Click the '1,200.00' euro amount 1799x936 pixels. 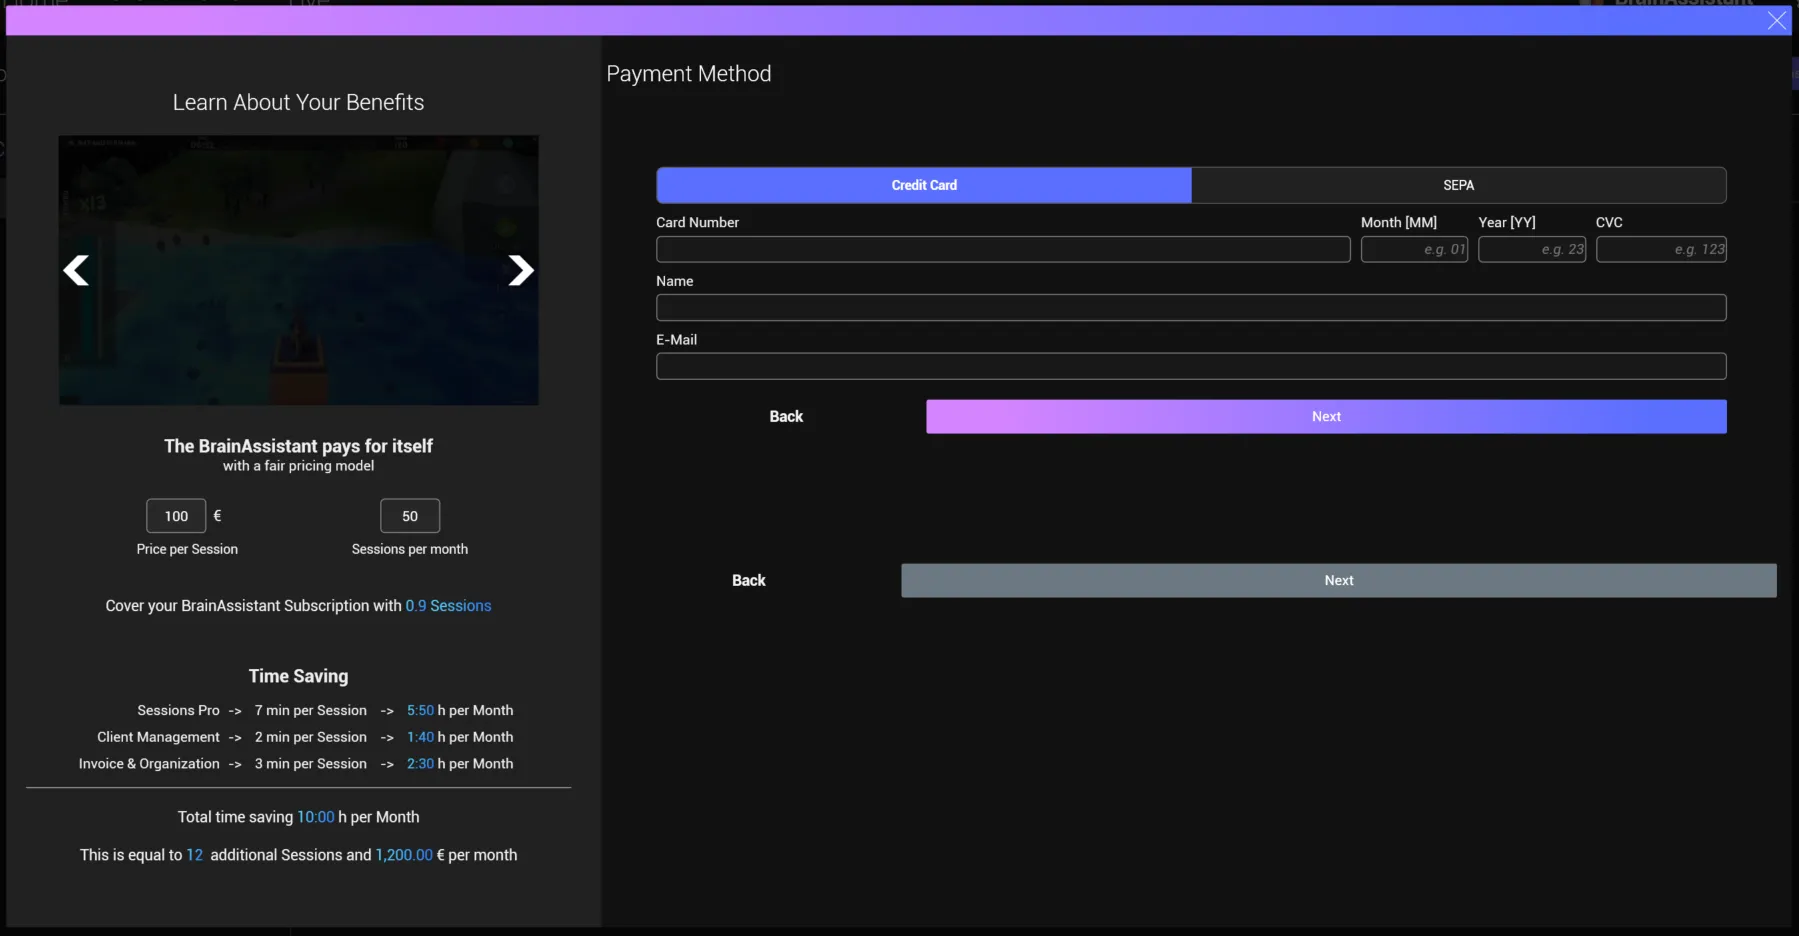tap(404, 855)
